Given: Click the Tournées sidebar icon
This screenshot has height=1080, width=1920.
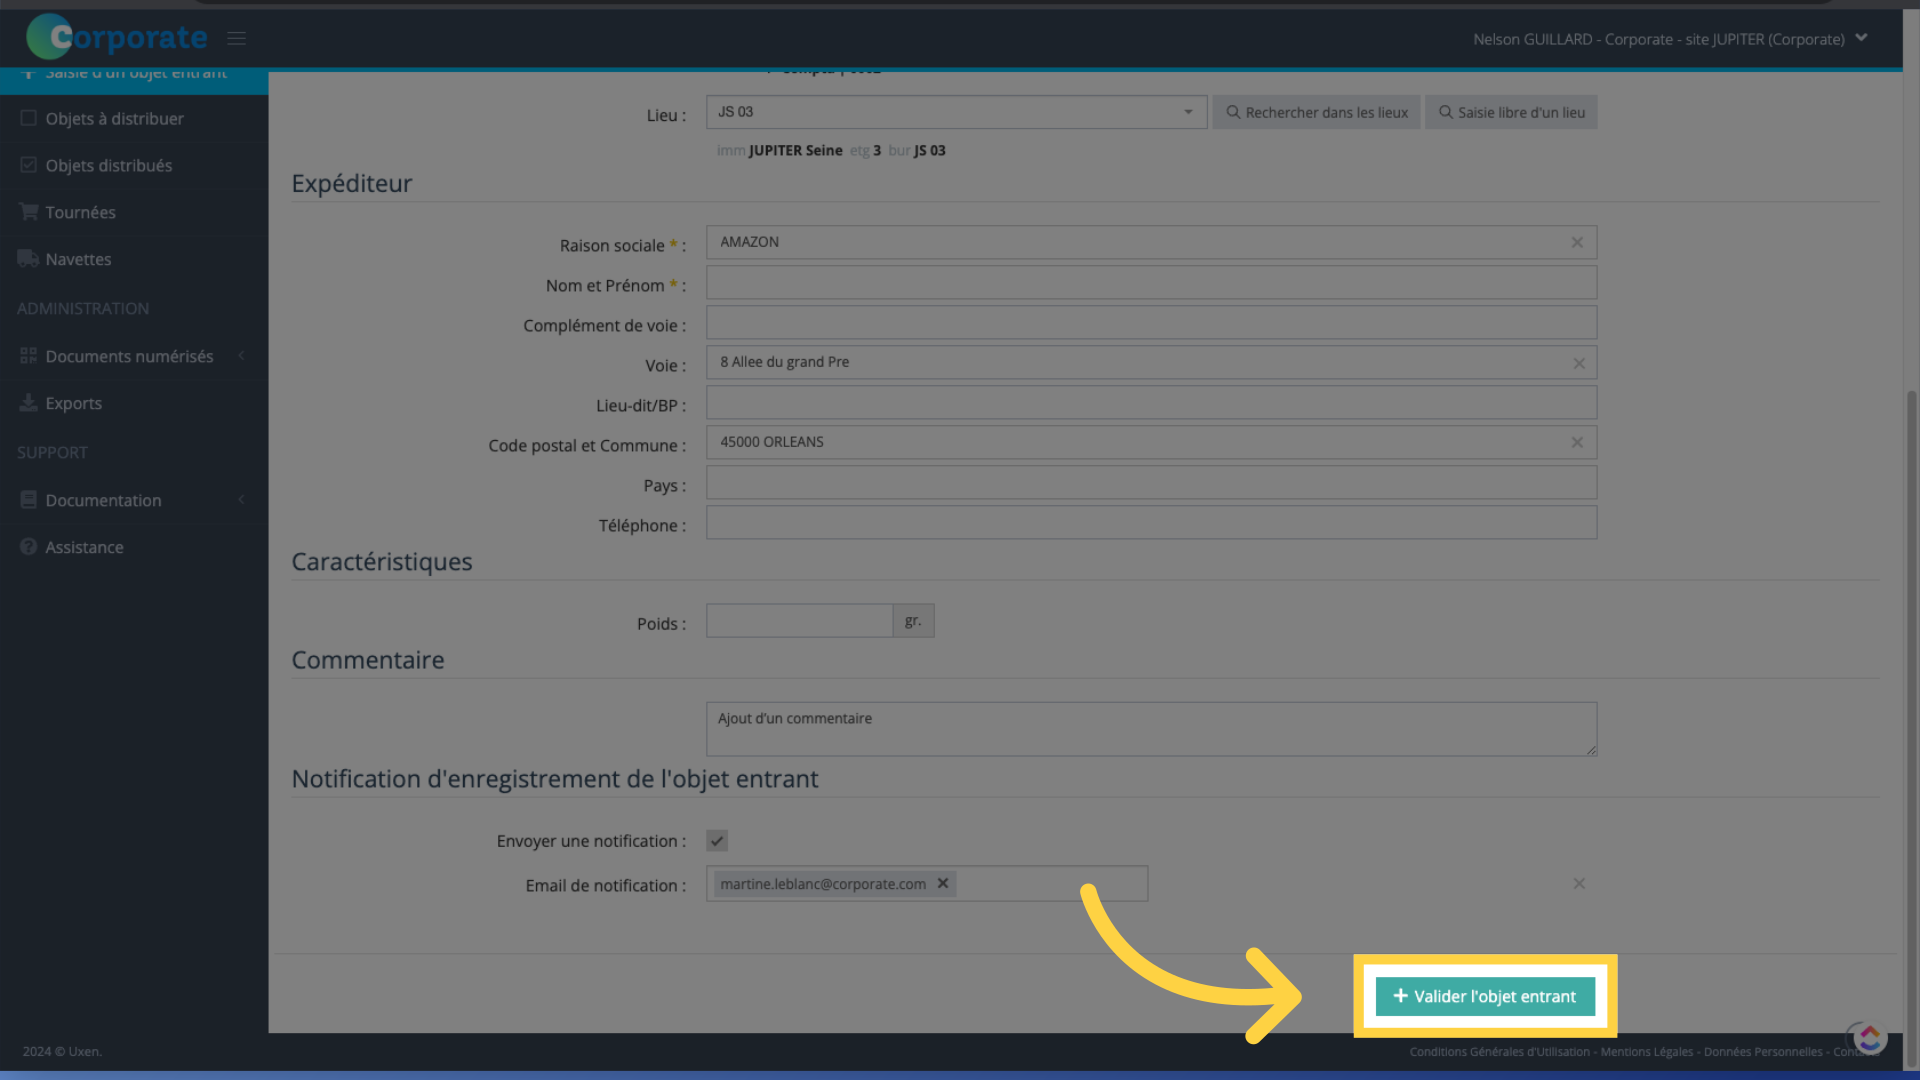Looking at the screenshot, I should pos(28,211).
